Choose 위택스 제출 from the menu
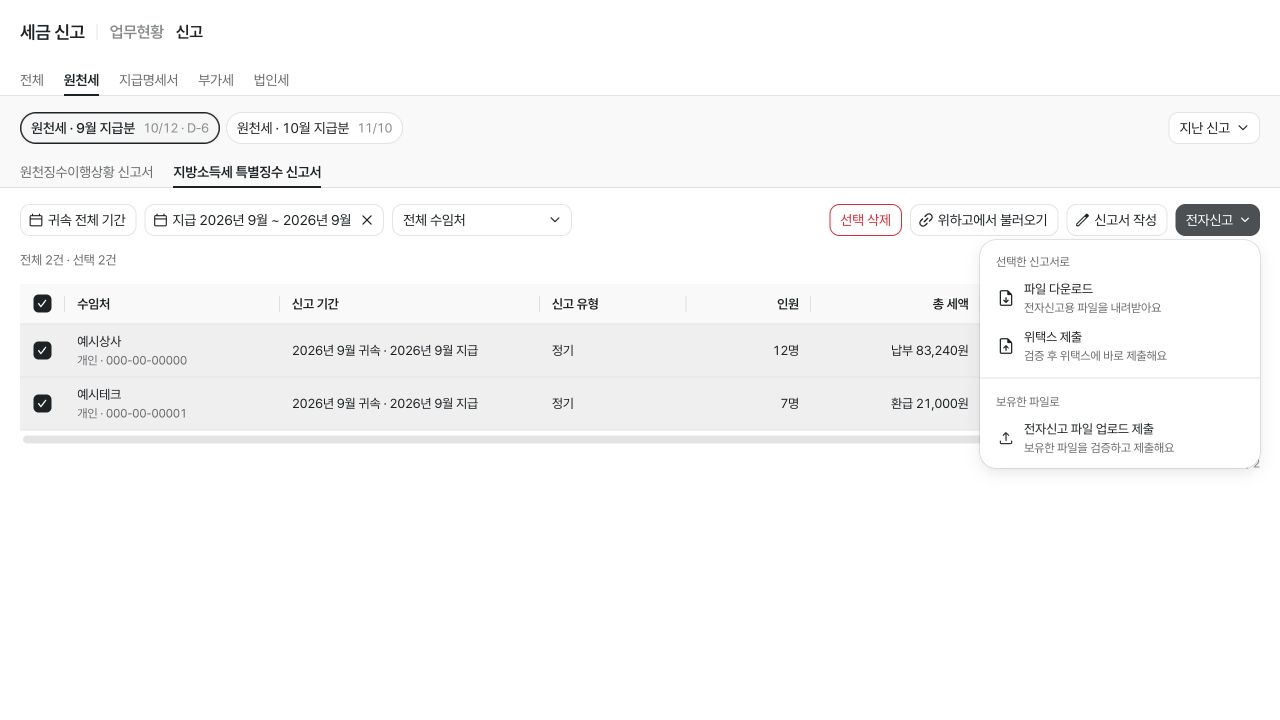The height and width of the screenshot is (720, 1280). [x=1120, y=346]
